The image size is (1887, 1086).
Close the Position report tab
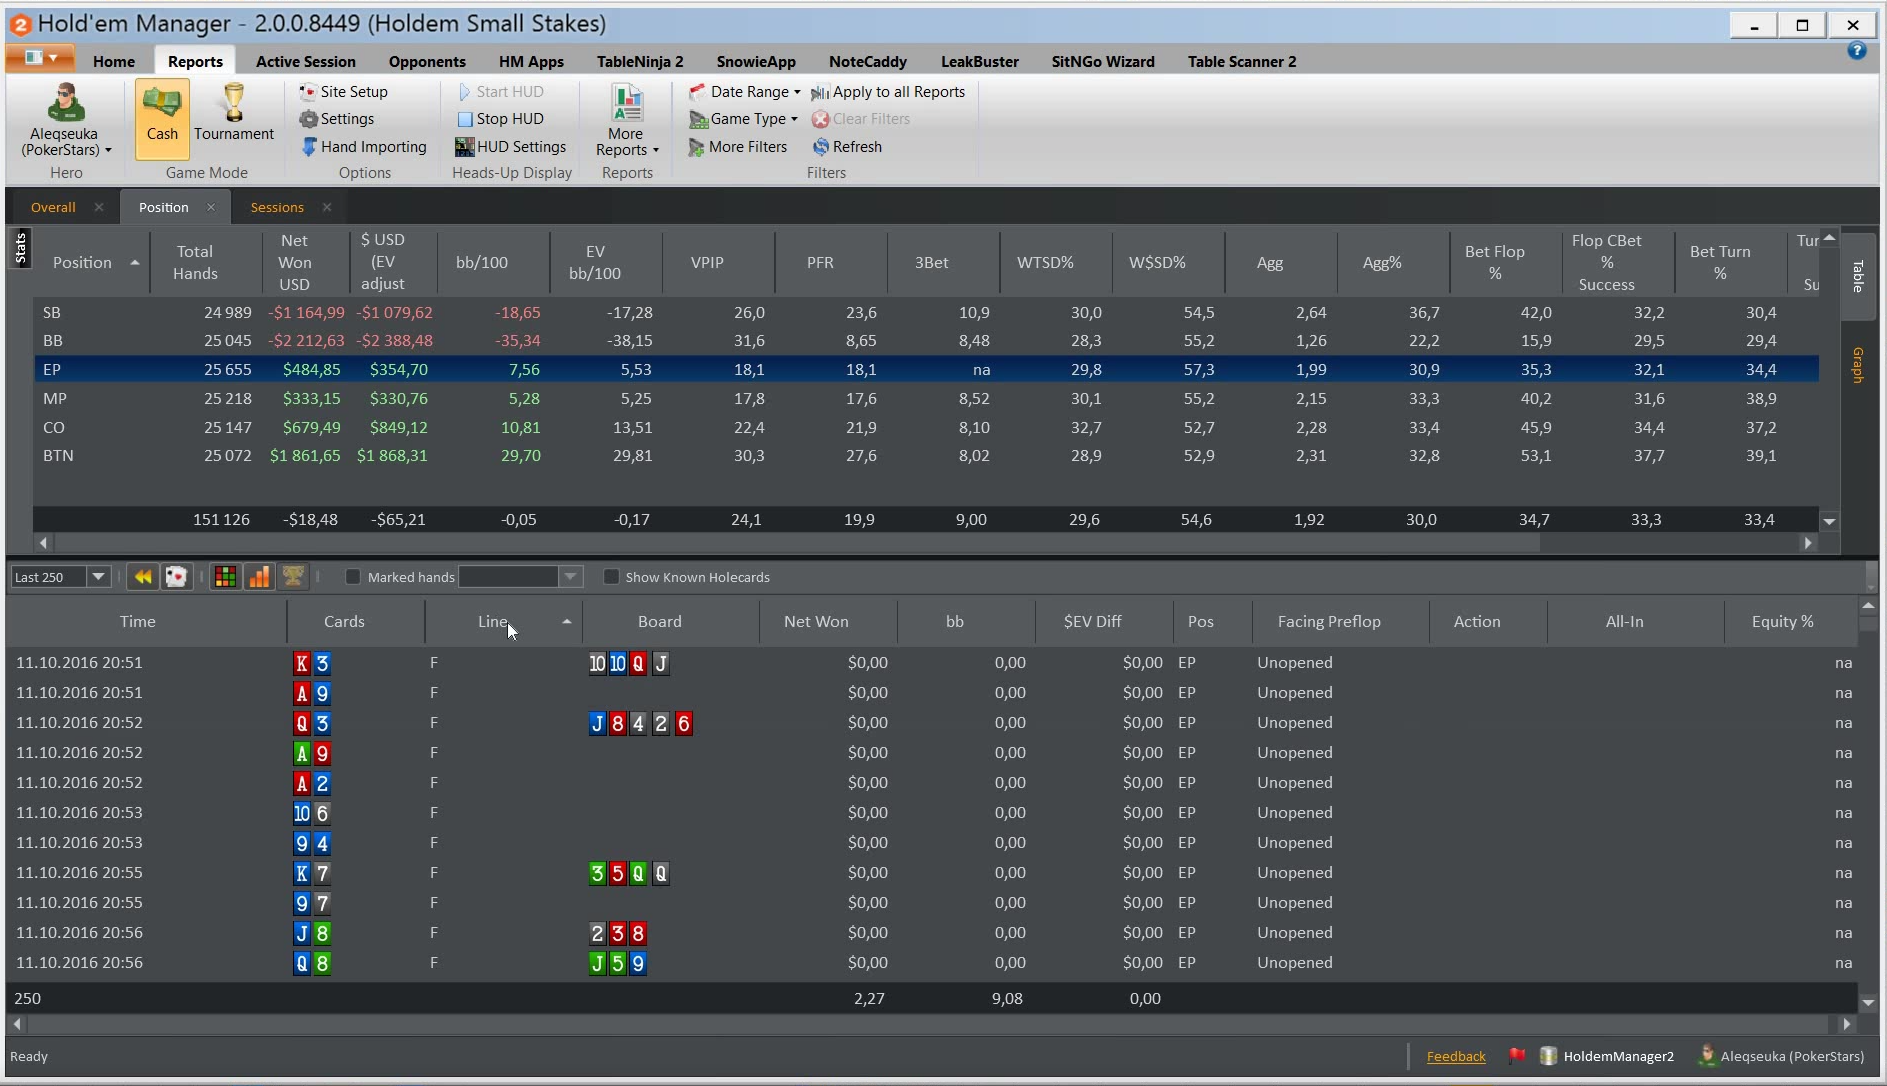pyautogui.click(x=211, y=207)
